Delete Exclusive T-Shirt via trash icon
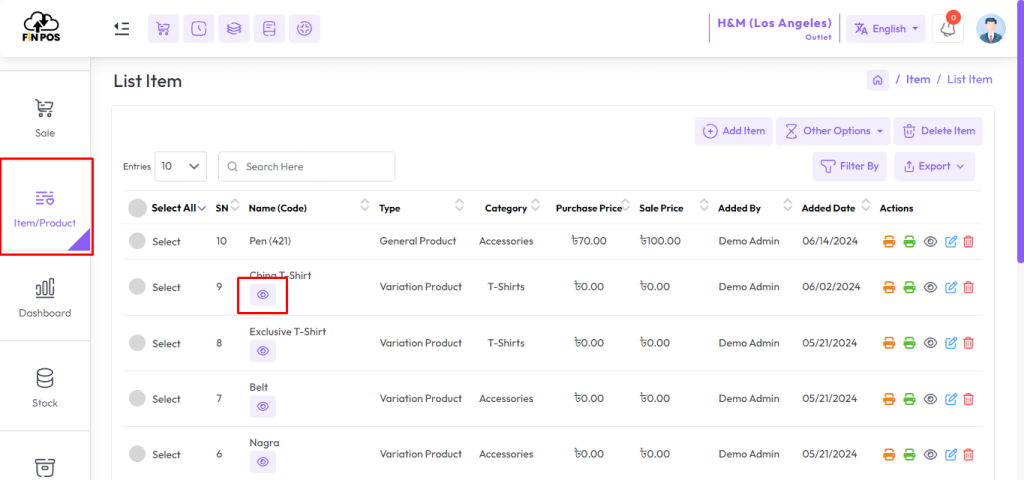Image resolution: width=1024 pixels, height=480 pixels. (968, 343)
